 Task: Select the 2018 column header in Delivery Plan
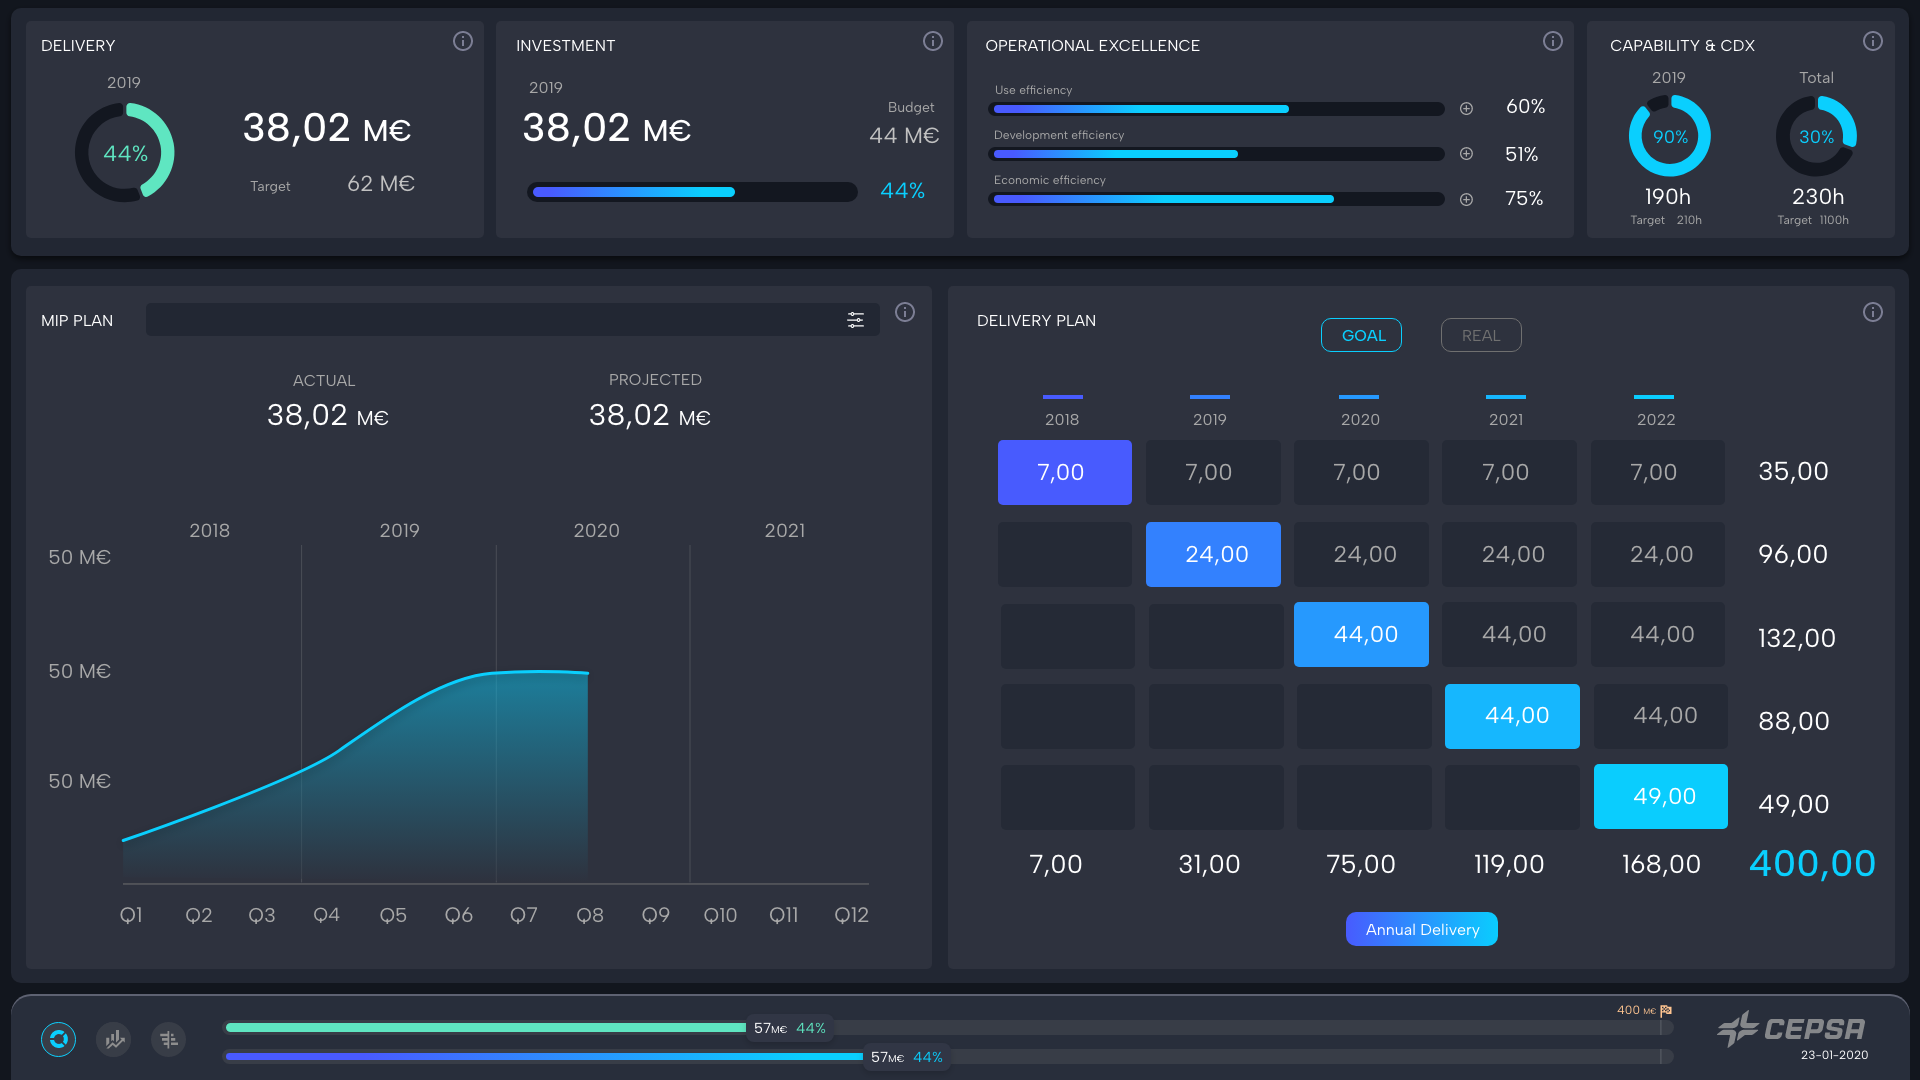[1062, 420]
